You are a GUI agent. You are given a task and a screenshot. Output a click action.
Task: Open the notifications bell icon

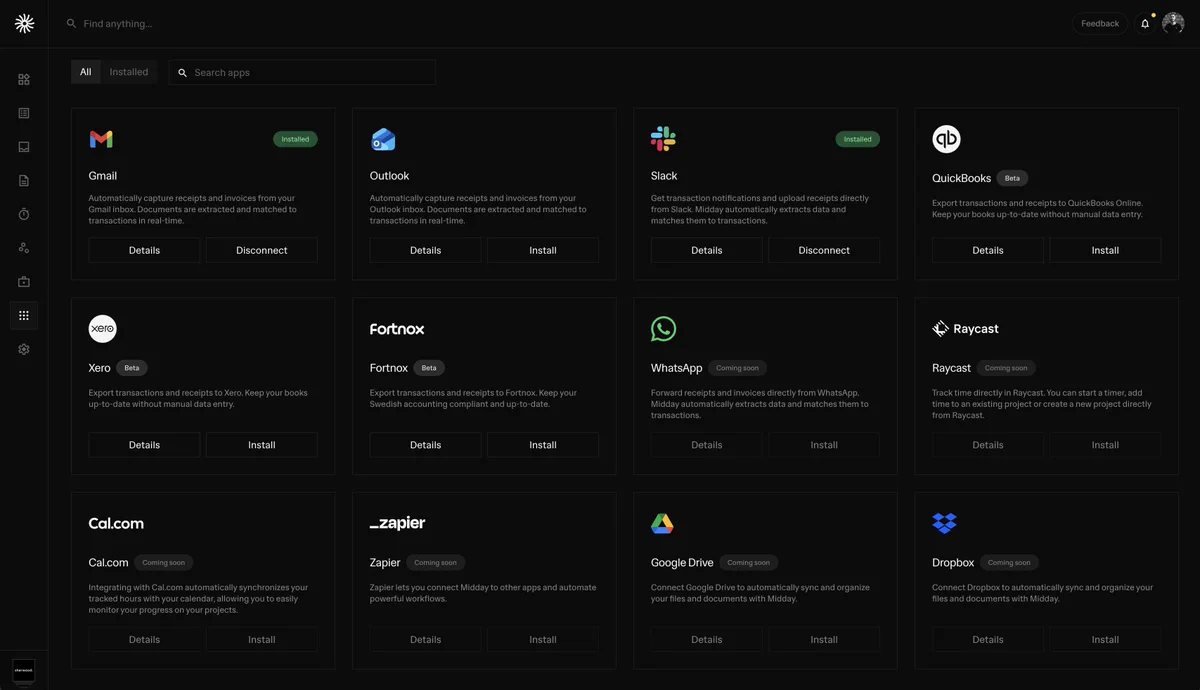click(x=1145, y=24)
